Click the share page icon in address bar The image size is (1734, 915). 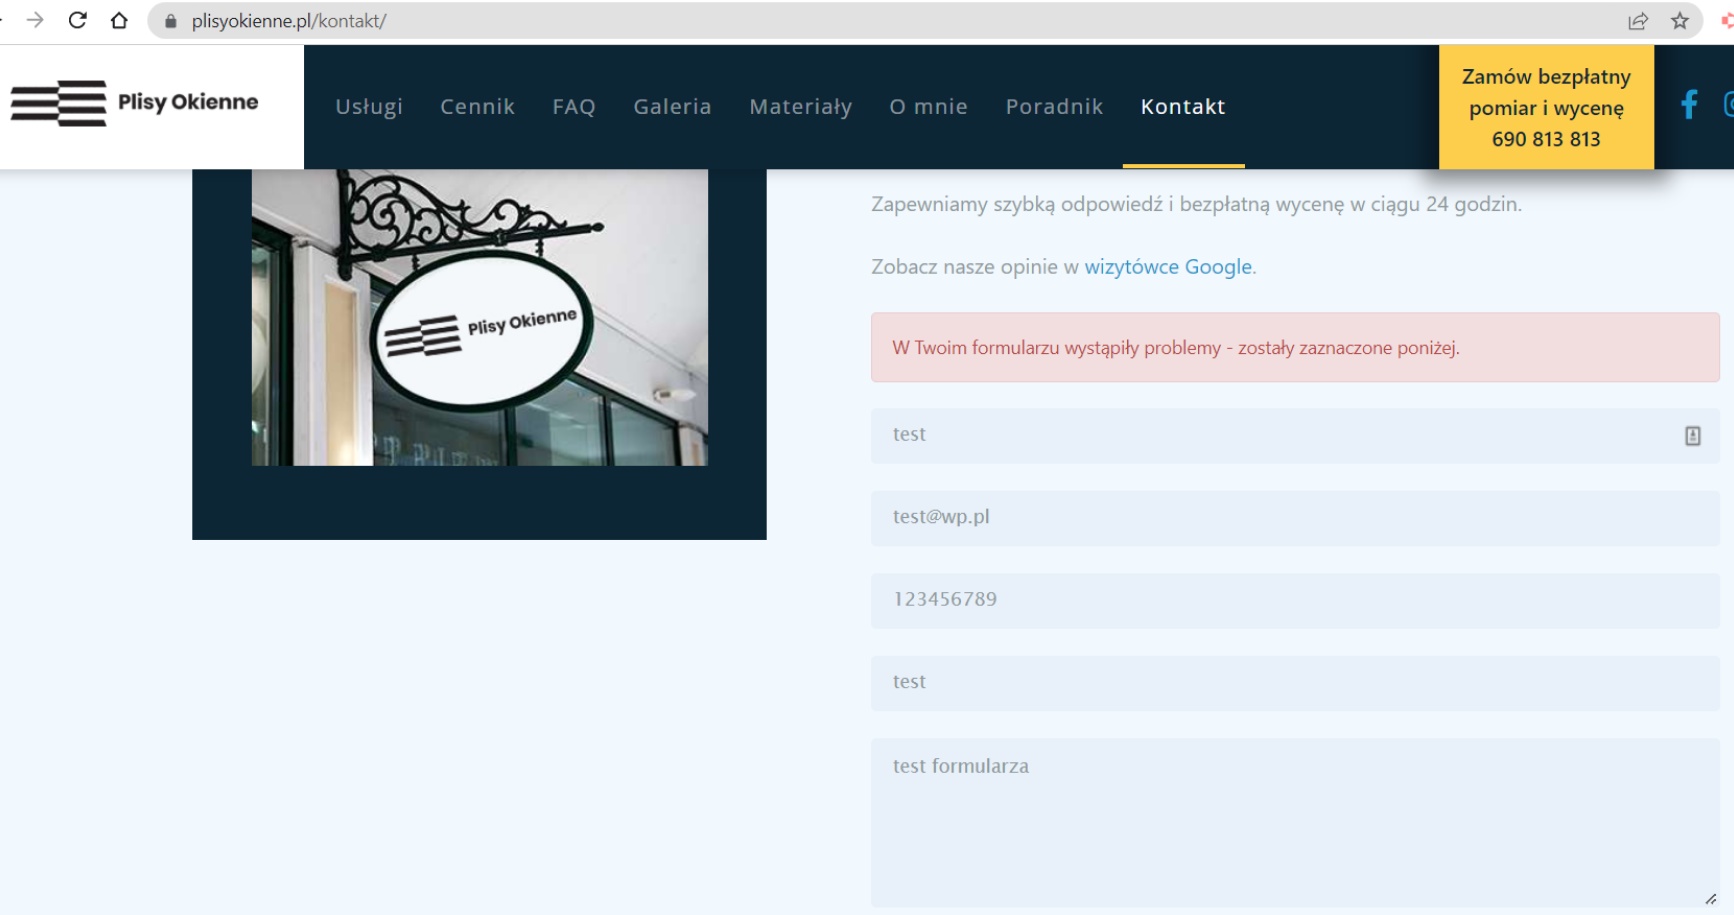tap(1638, 21)
